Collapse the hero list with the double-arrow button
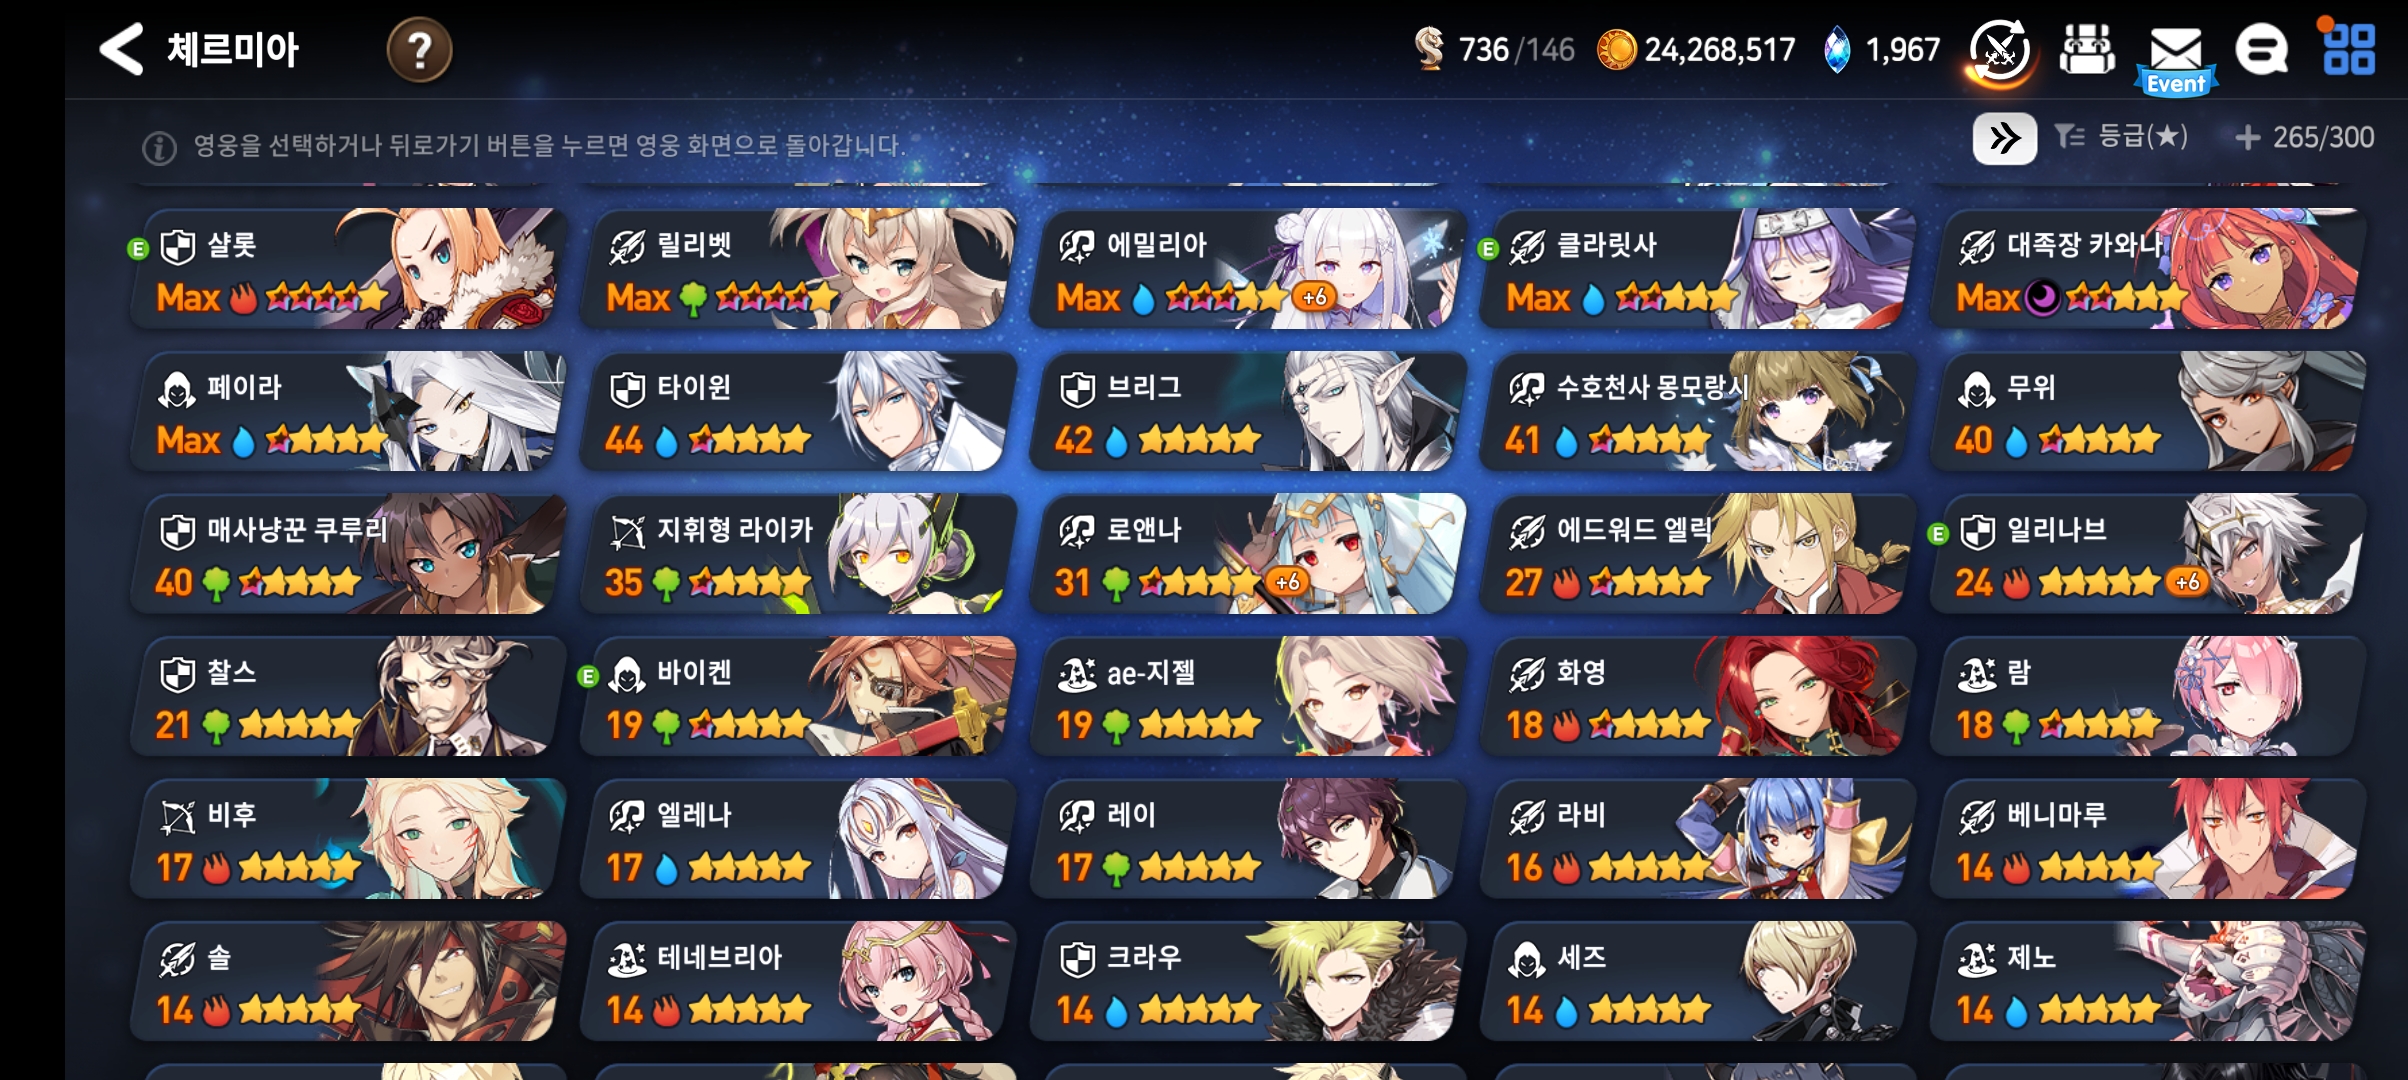The width and height of the screenshot is (2408, 1080). 2004,138
